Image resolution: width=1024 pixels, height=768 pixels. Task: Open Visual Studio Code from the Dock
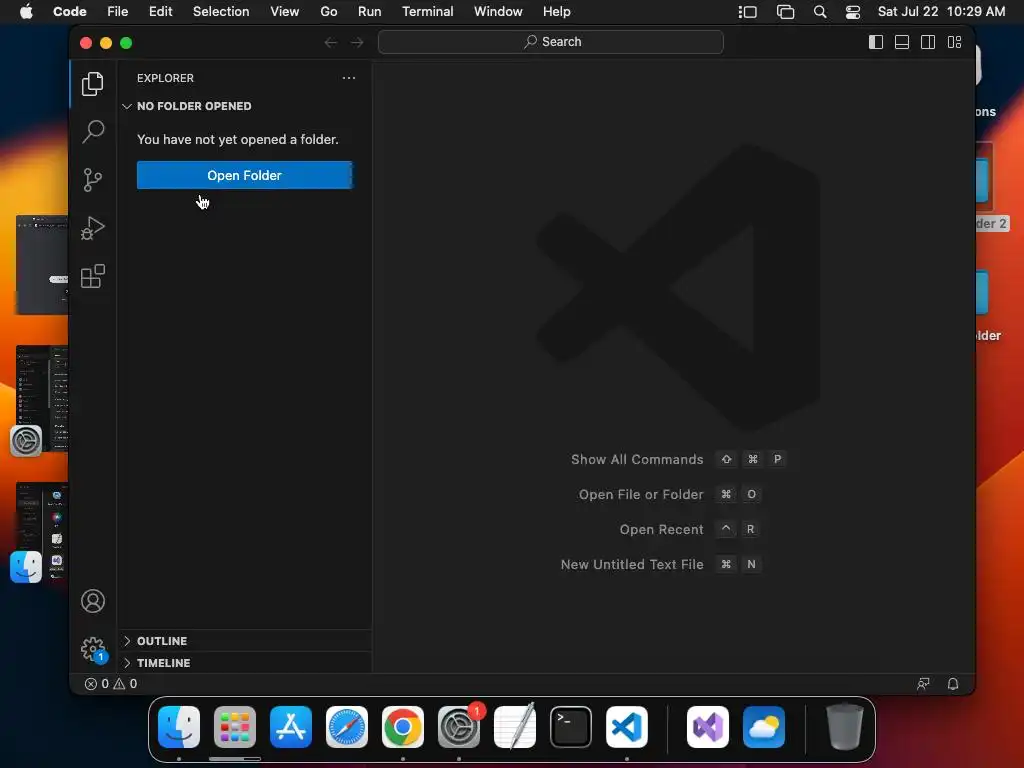coord(627,726)
